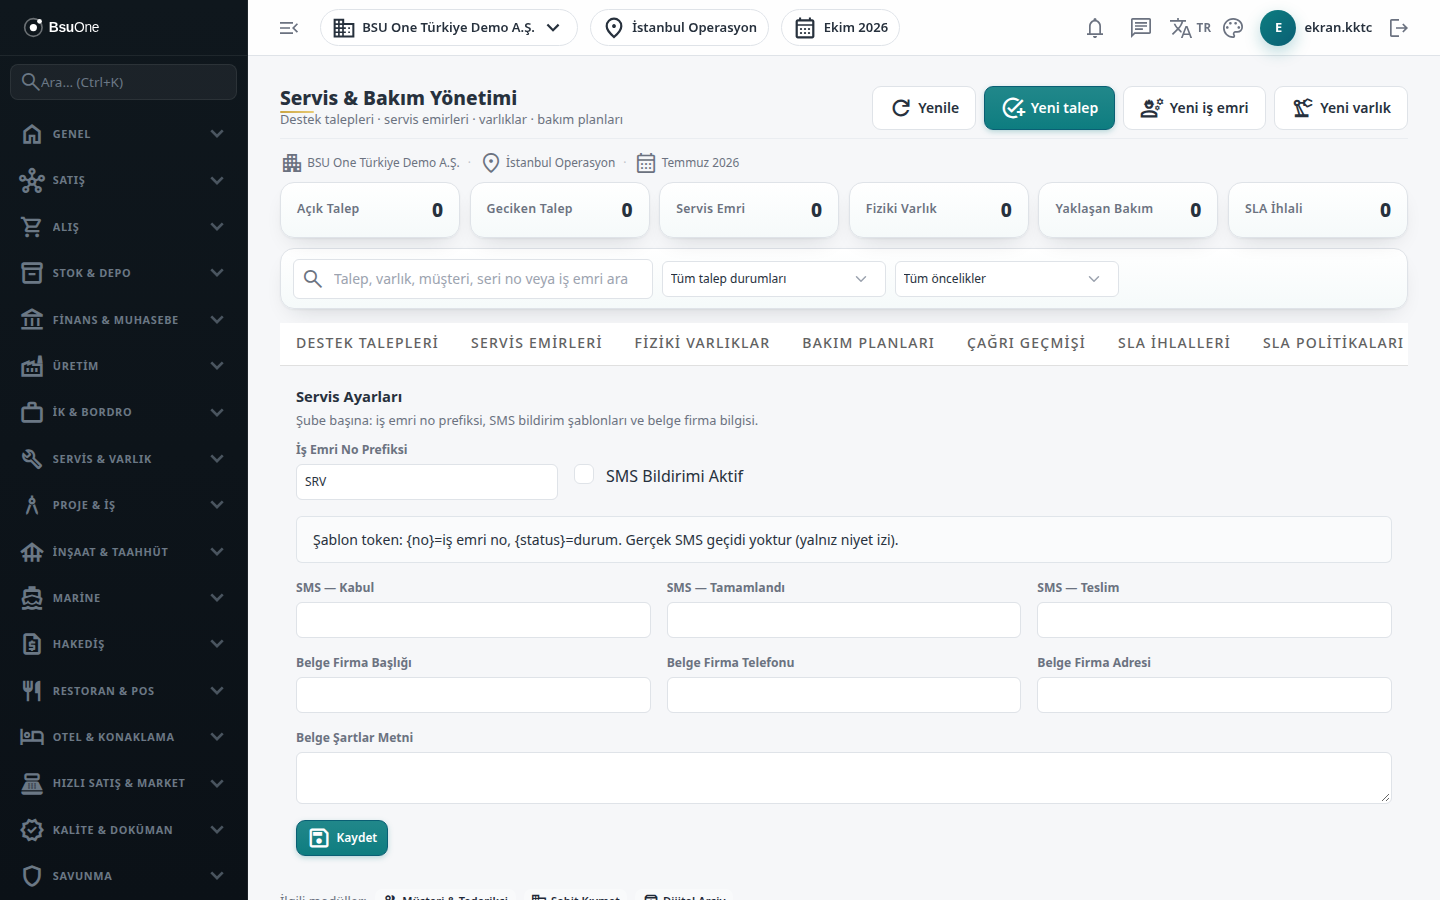Open Ekim 2026 period picker

point(840,28)
